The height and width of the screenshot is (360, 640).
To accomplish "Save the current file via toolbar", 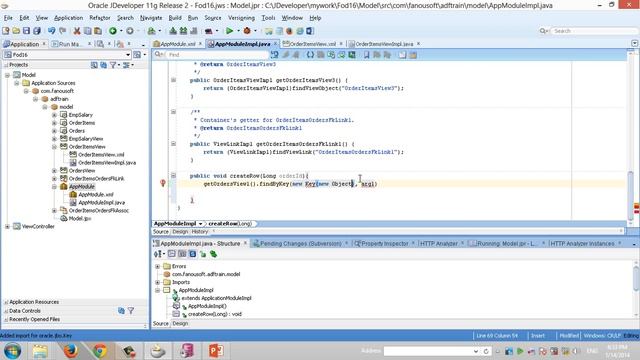I will click(27, 31).
